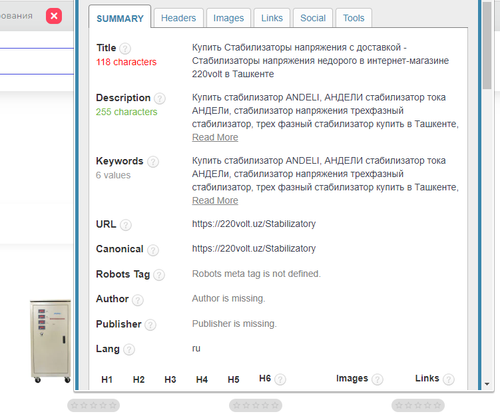
Task: Click the help icon next to Canonical
Action: click(x=153, y=250)
